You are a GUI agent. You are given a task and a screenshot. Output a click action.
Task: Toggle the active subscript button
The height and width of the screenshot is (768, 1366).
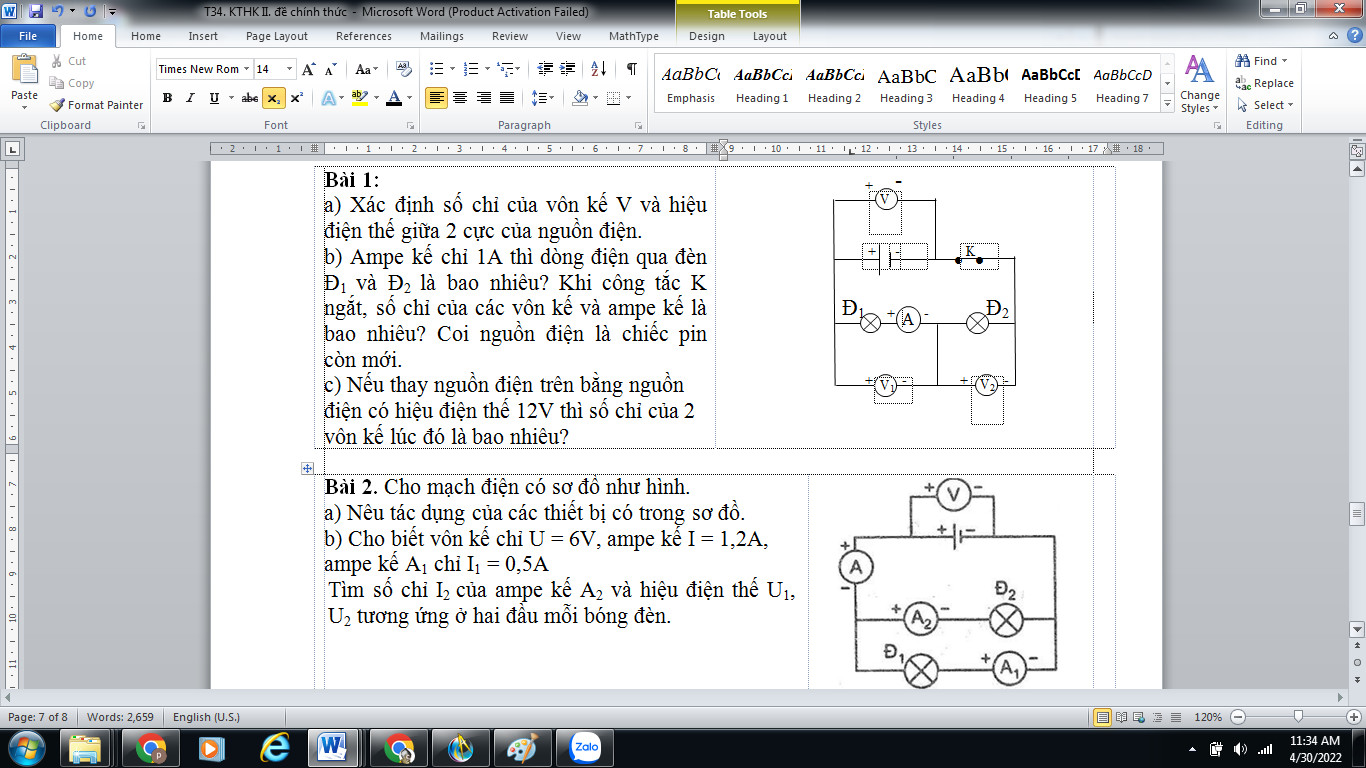pos(272,98)
